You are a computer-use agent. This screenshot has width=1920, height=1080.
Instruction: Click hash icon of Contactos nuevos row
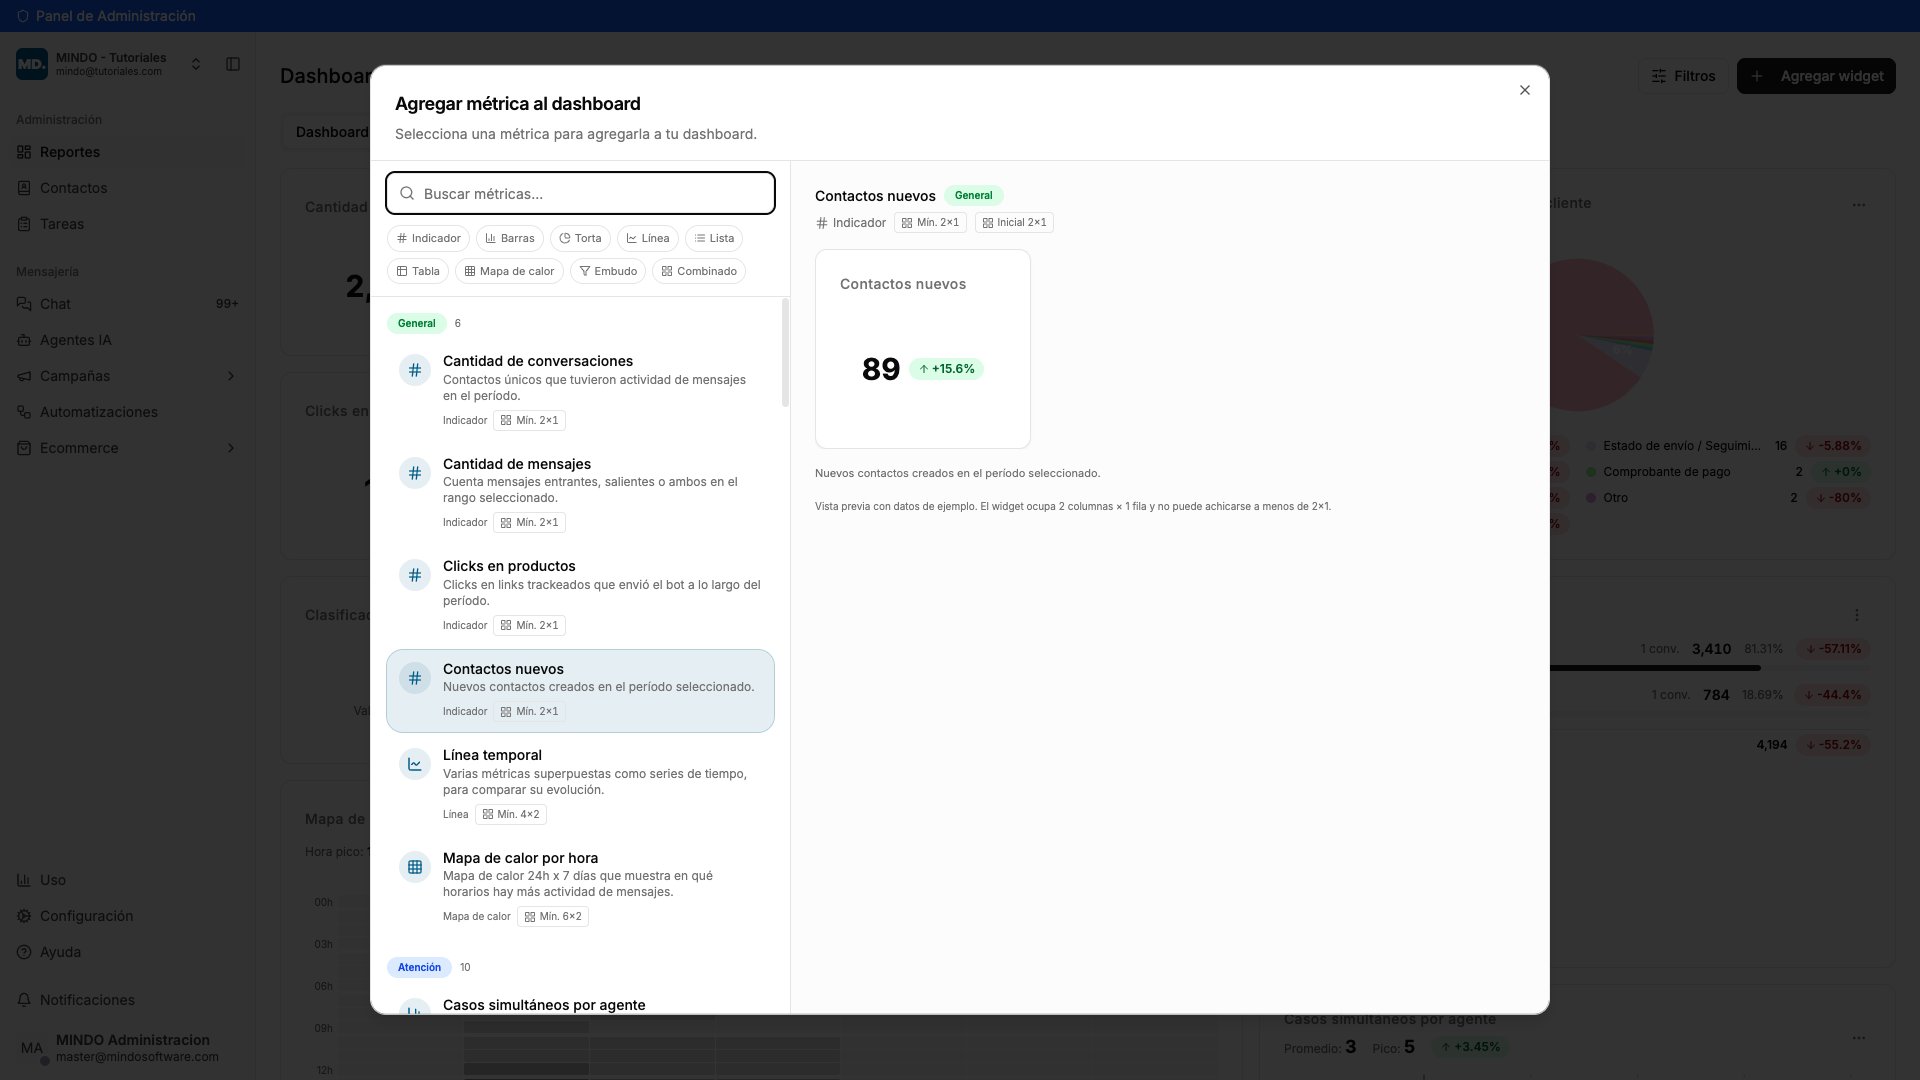point(415,678)
